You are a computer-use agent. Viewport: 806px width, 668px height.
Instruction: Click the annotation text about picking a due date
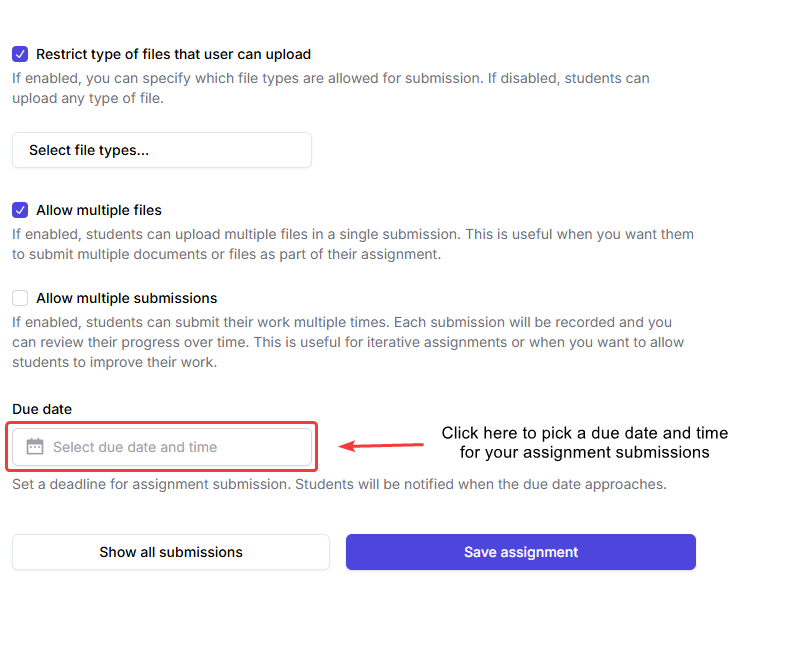coord(585,443)
